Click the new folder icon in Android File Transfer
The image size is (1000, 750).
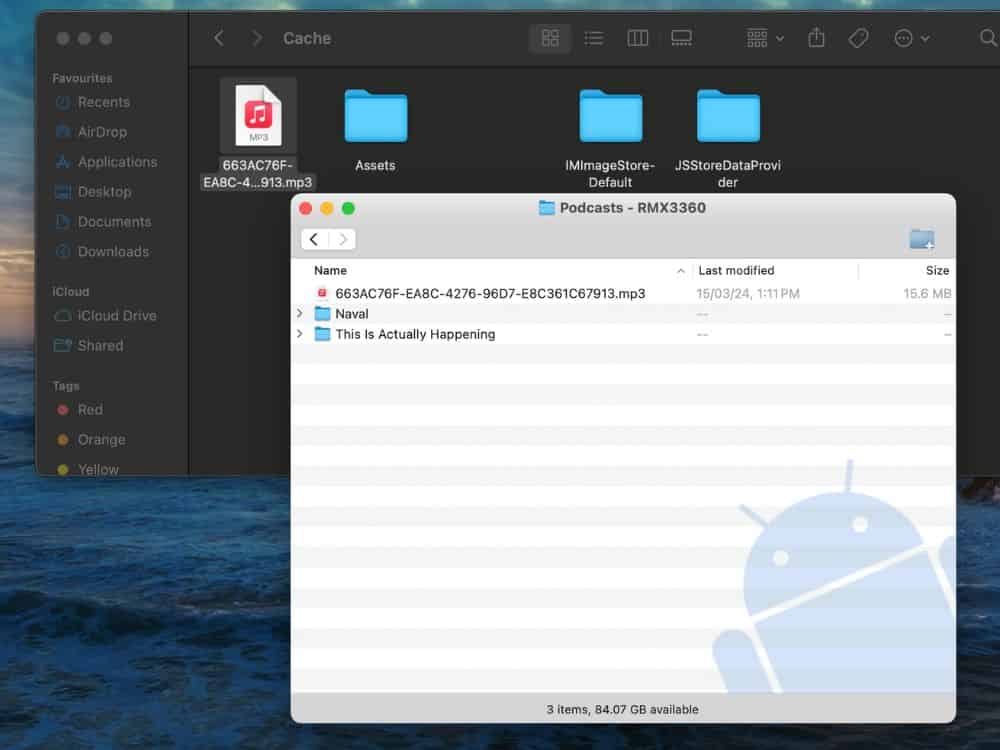pyautogui.click(x=921, y=239)
